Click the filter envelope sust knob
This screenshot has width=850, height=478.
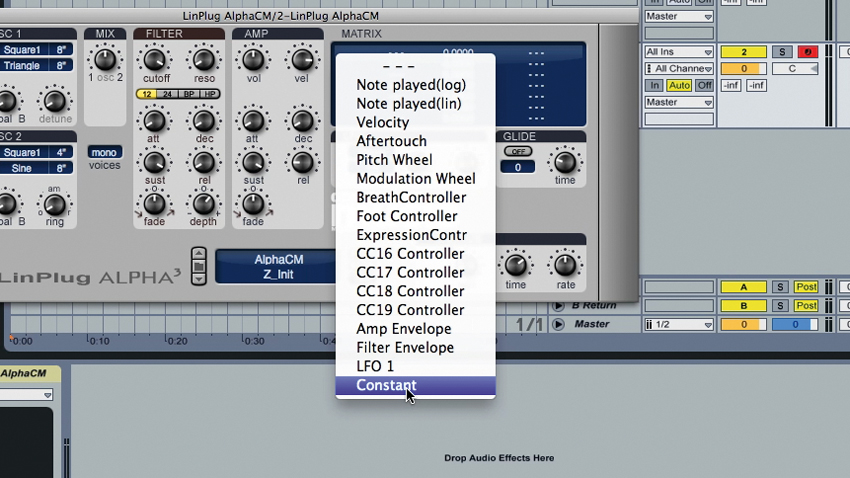[154, 162]
